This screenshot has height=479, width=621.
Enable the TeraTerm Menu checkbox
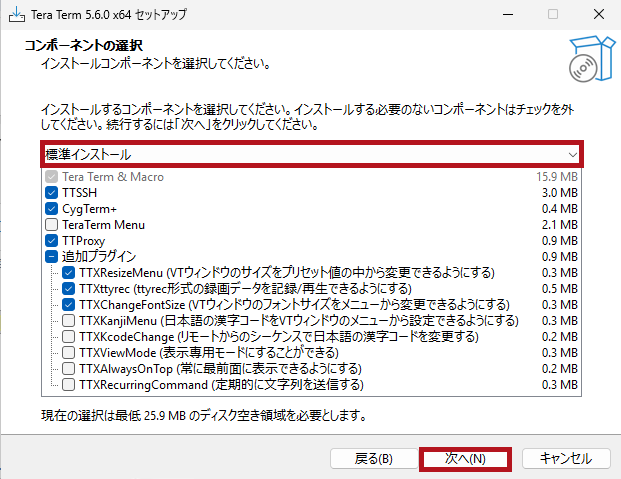click(x=52, y=224)
